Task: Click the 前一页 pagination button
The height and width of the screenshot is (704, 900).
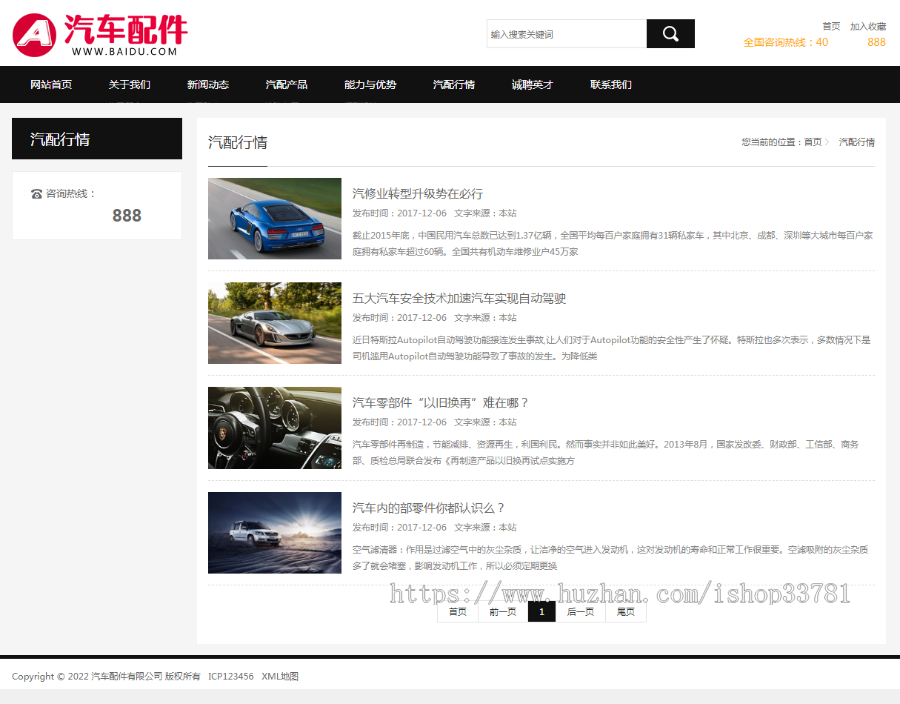Action: click(503, 612)
